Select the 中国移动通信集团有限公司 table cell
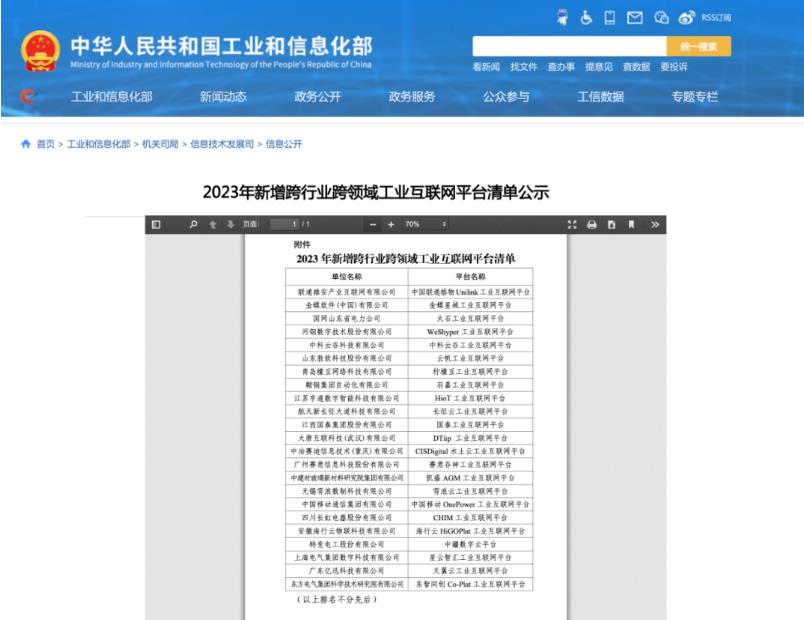This screenshot has height=620, width=804. [x=347, y=504]
